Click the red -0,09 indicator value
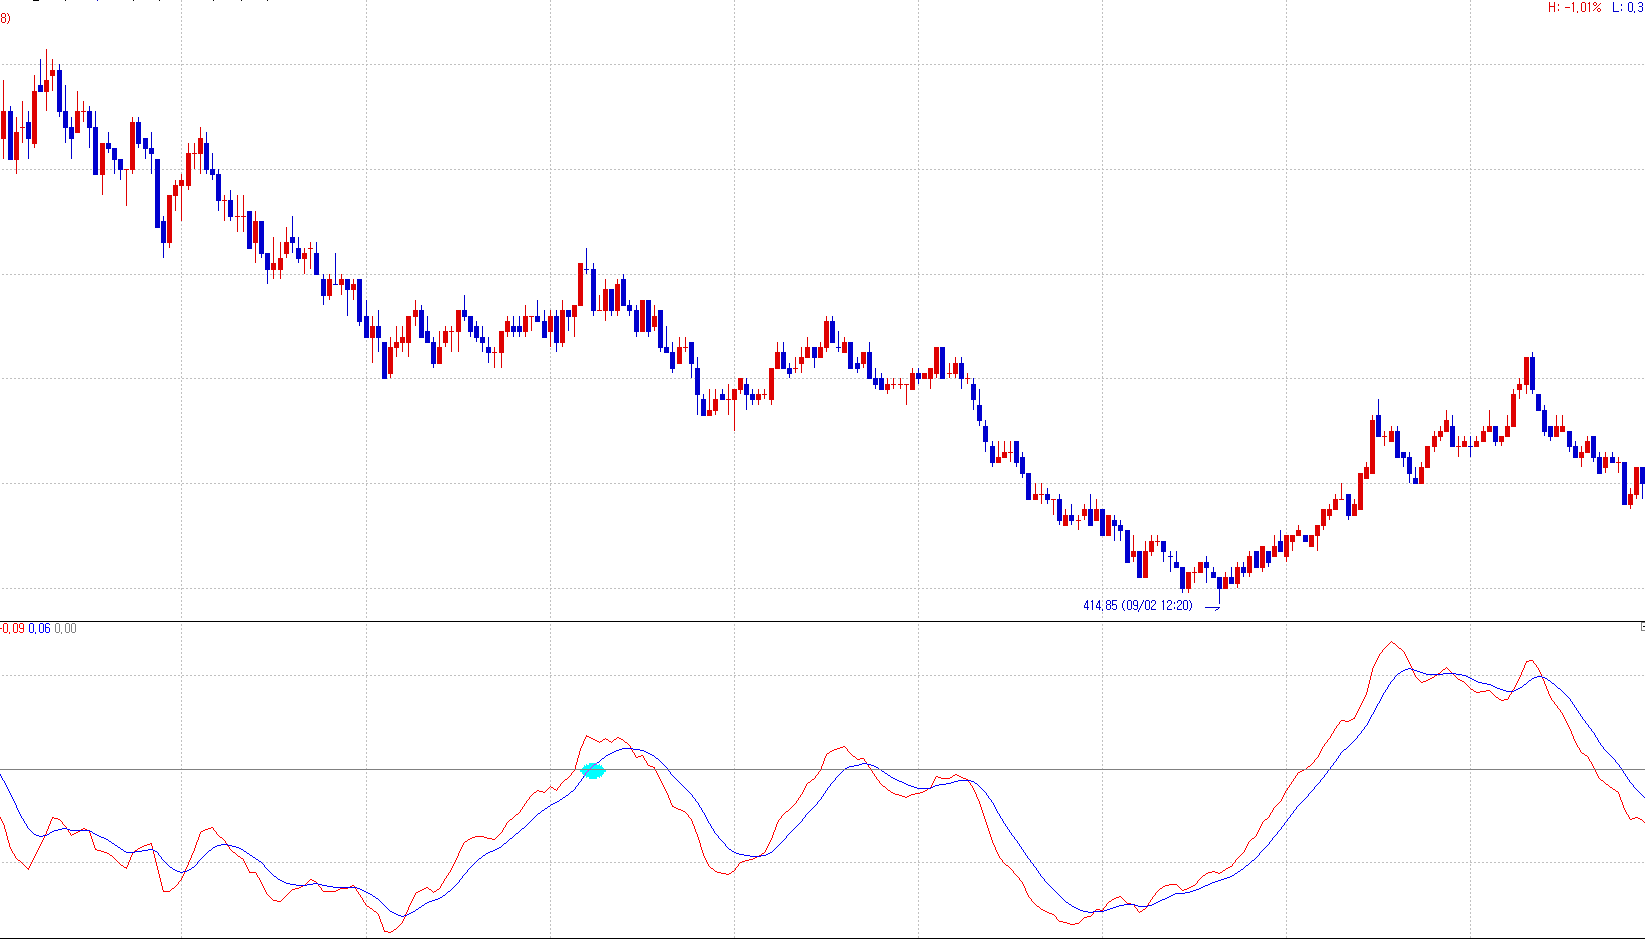The image size is (1645, 939). pos(13,629)
